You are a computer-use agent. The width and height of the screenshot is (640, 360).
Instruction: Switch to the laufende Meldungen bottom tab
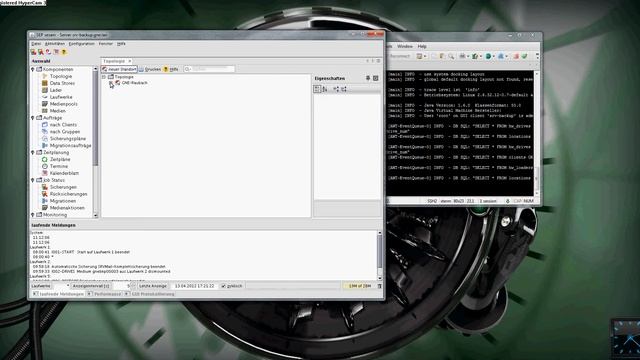pos(58,294)
